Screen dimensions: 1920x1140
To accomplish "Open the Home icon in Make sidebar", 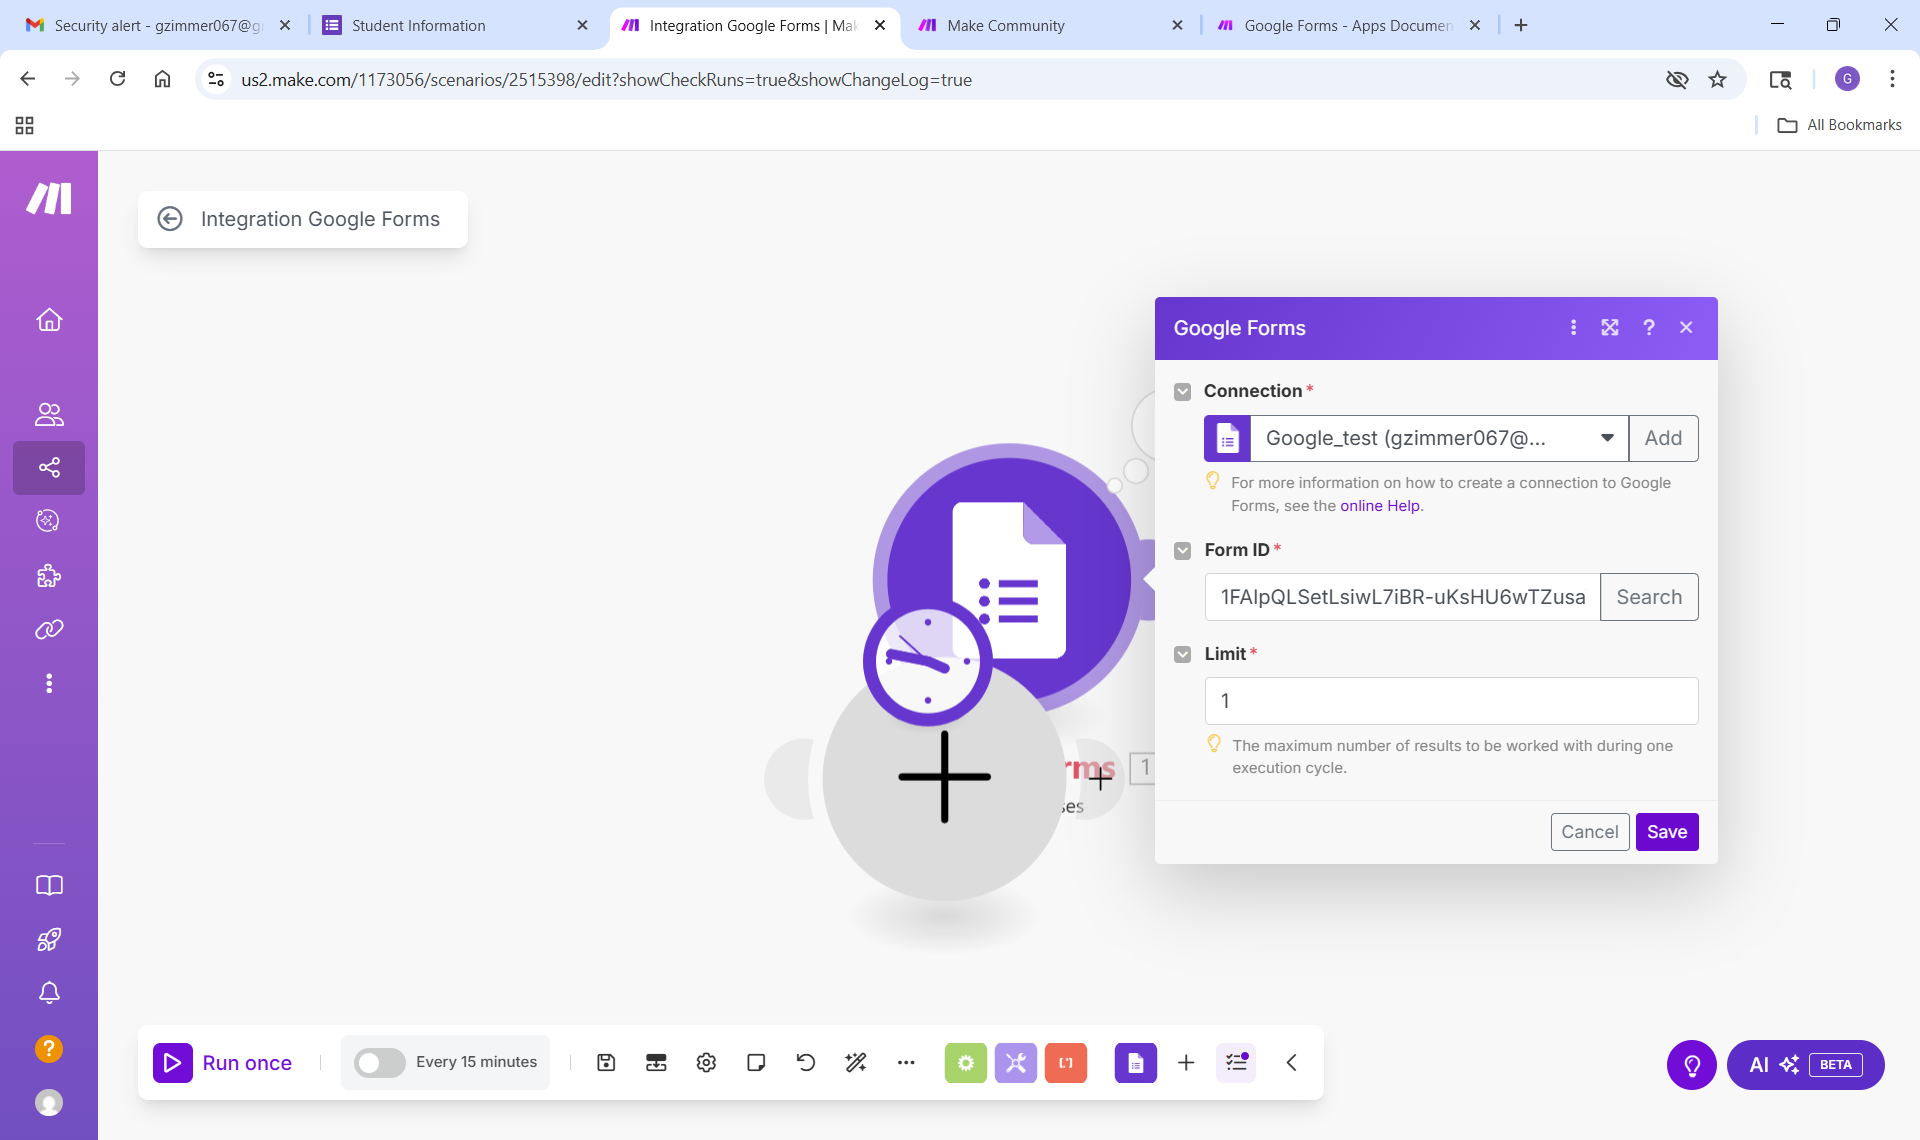I will pos(49,320).
